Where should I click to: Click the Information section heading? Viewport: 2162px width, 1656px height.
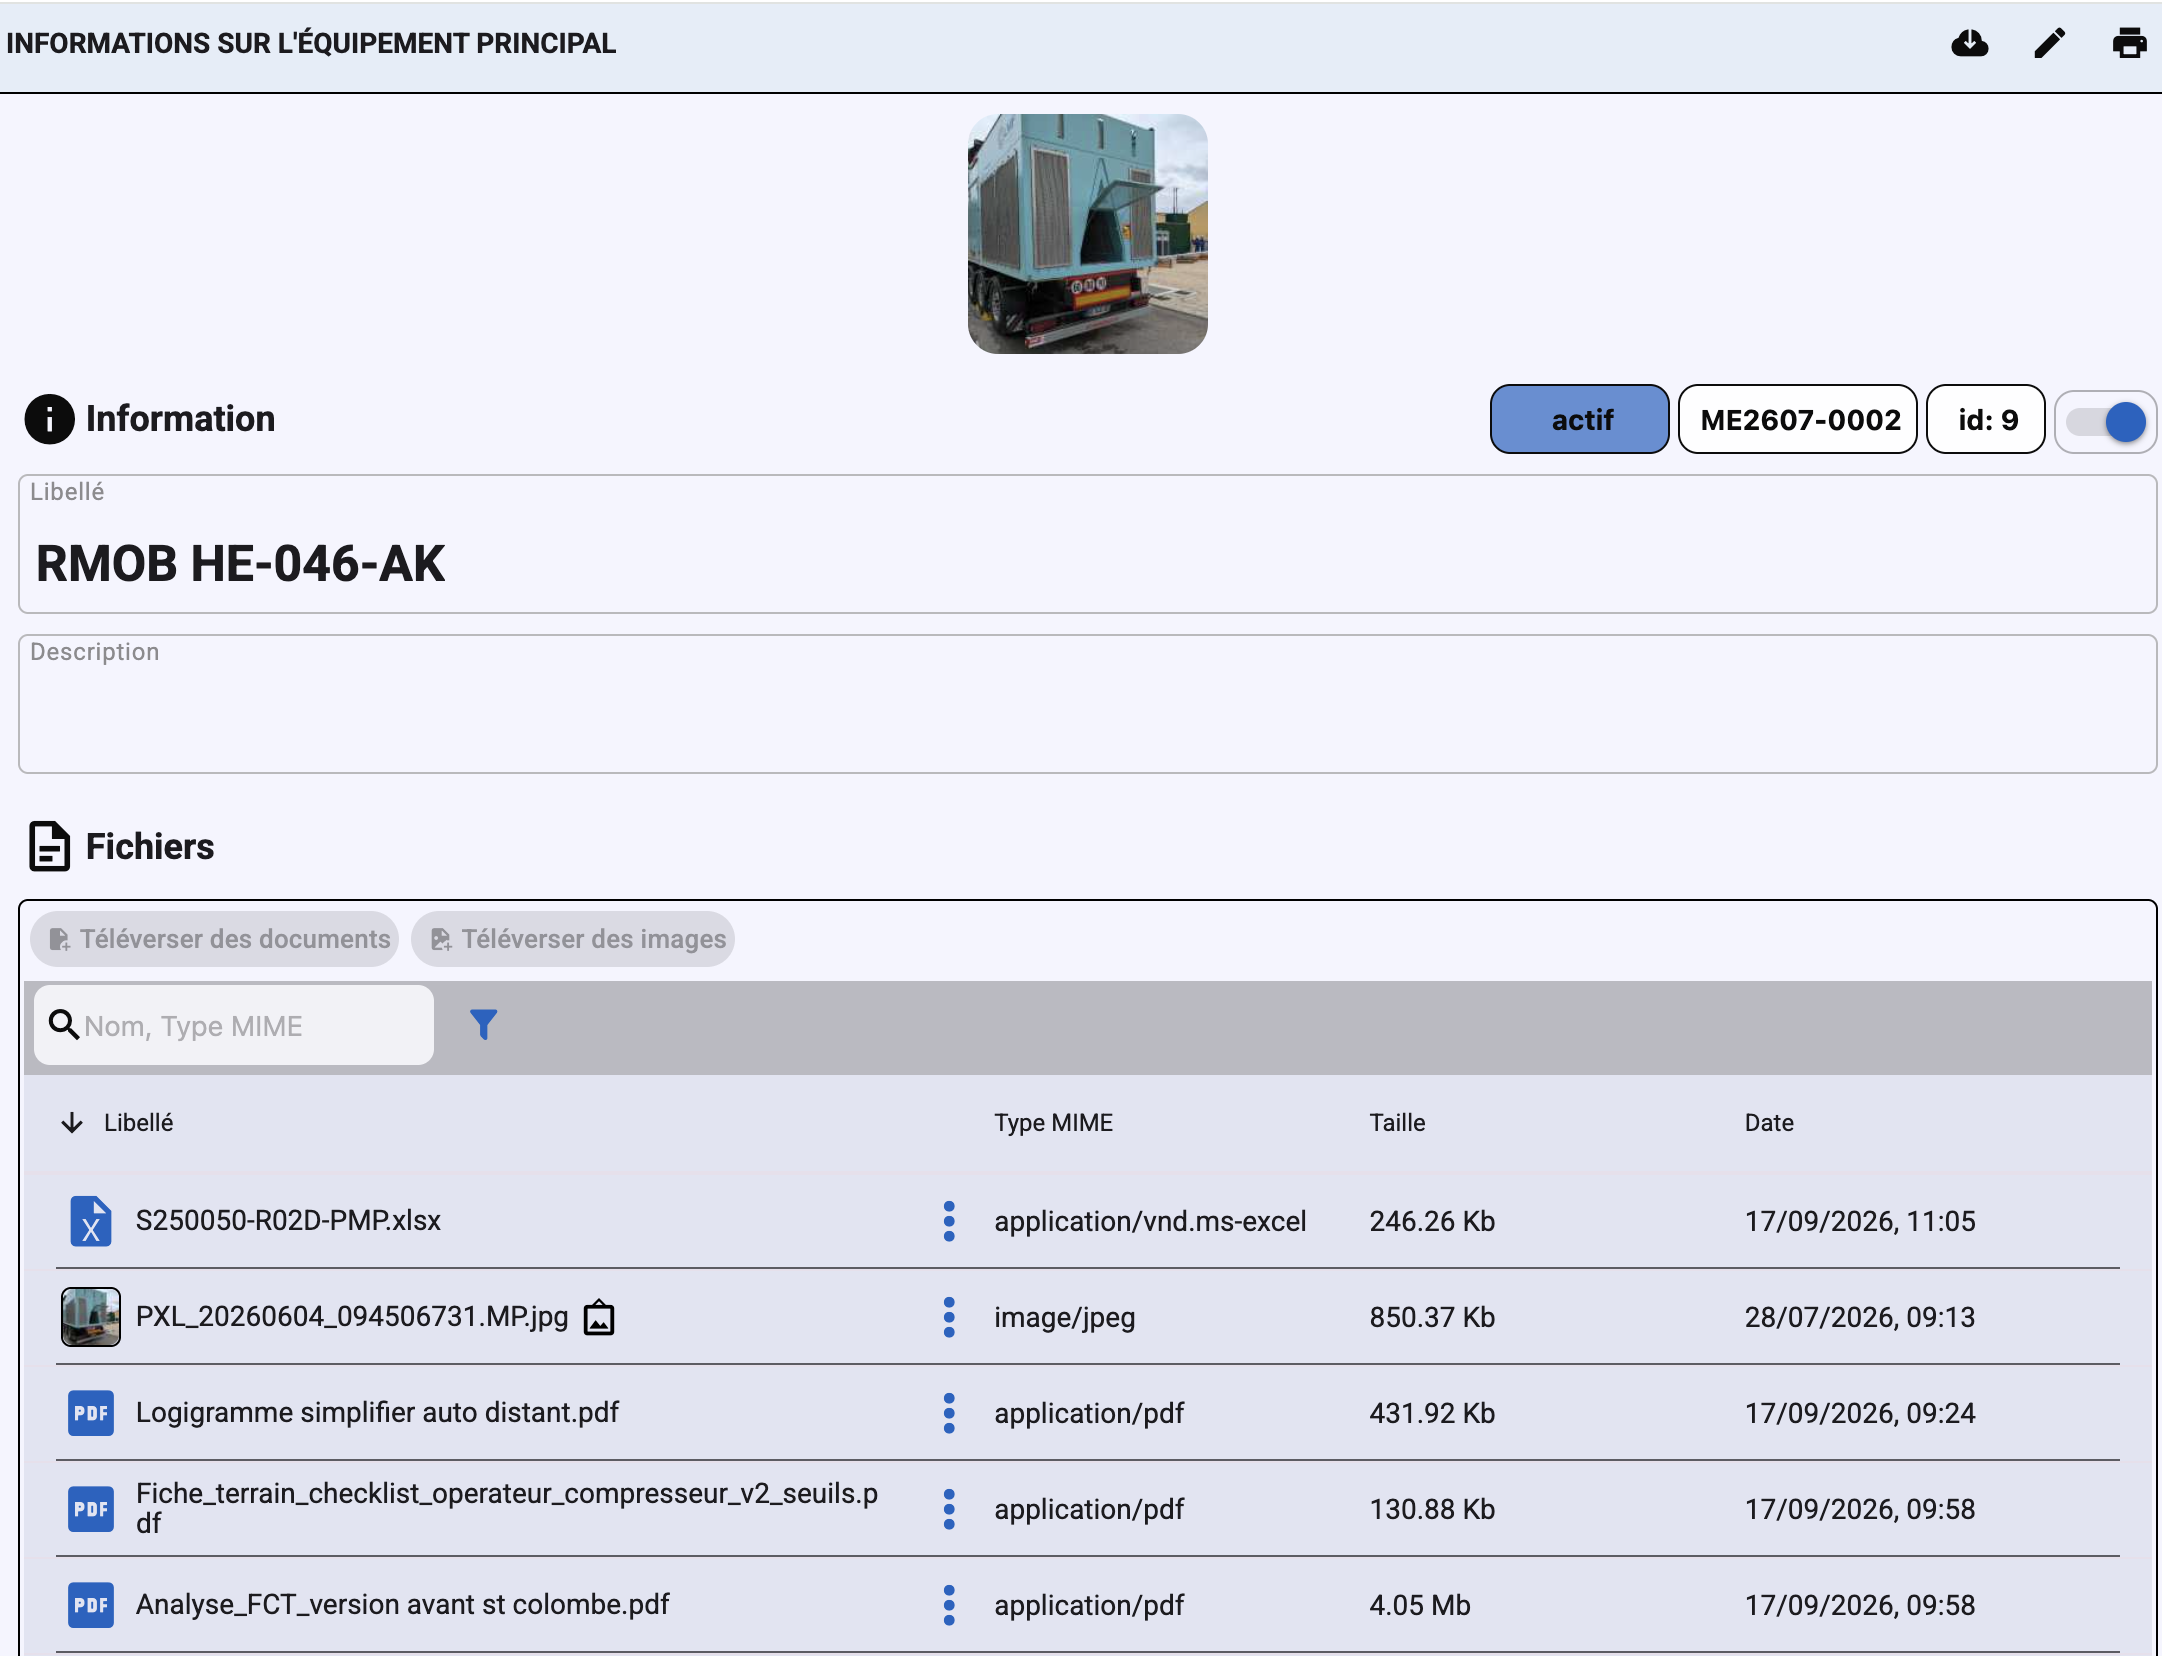[180, 419]
